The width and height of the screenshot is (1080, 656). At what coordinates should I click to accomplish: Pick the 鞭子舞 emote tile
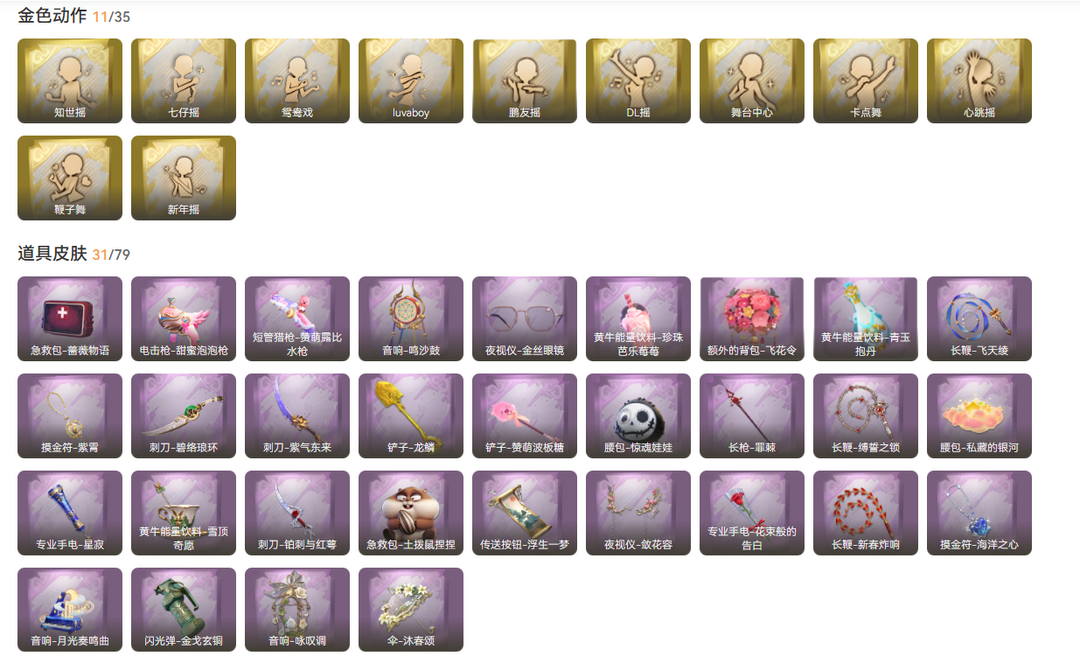(70, 178)
